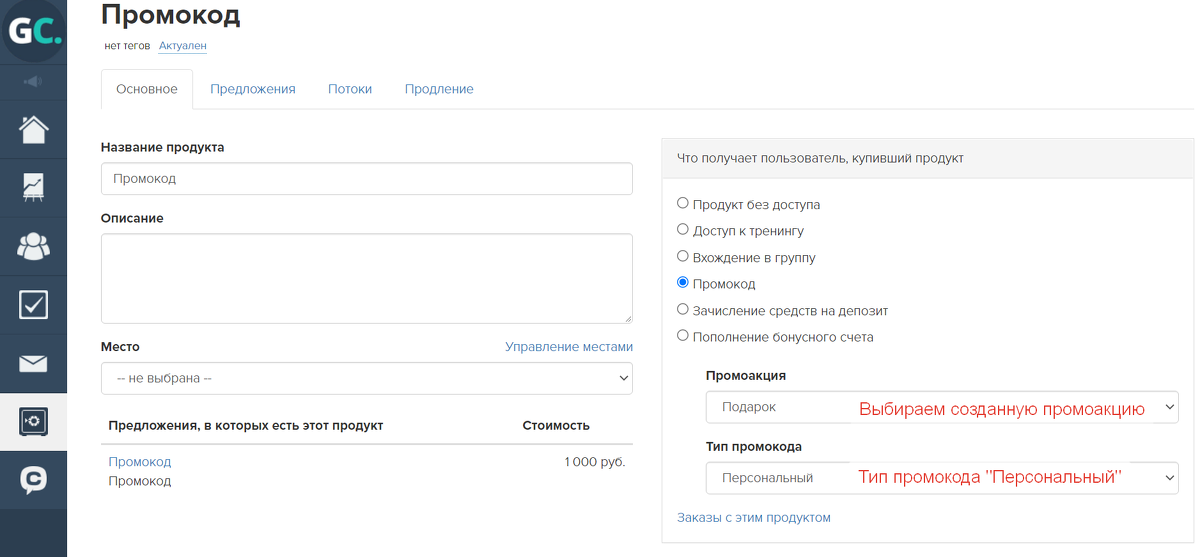The width and height of the screenshot is (1200, 557).
Task: Expand the "Место" dropdown
Action: 367,378
